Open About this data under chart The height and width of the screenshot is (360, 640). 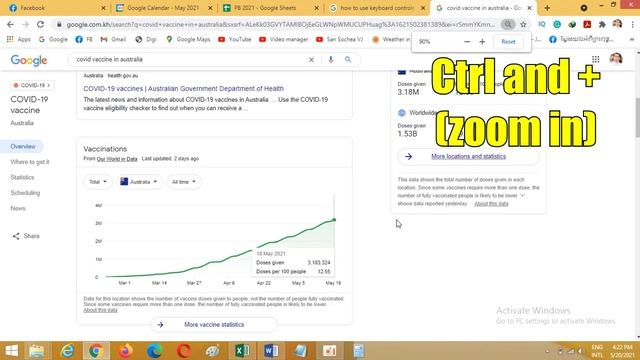coord(100,310)
